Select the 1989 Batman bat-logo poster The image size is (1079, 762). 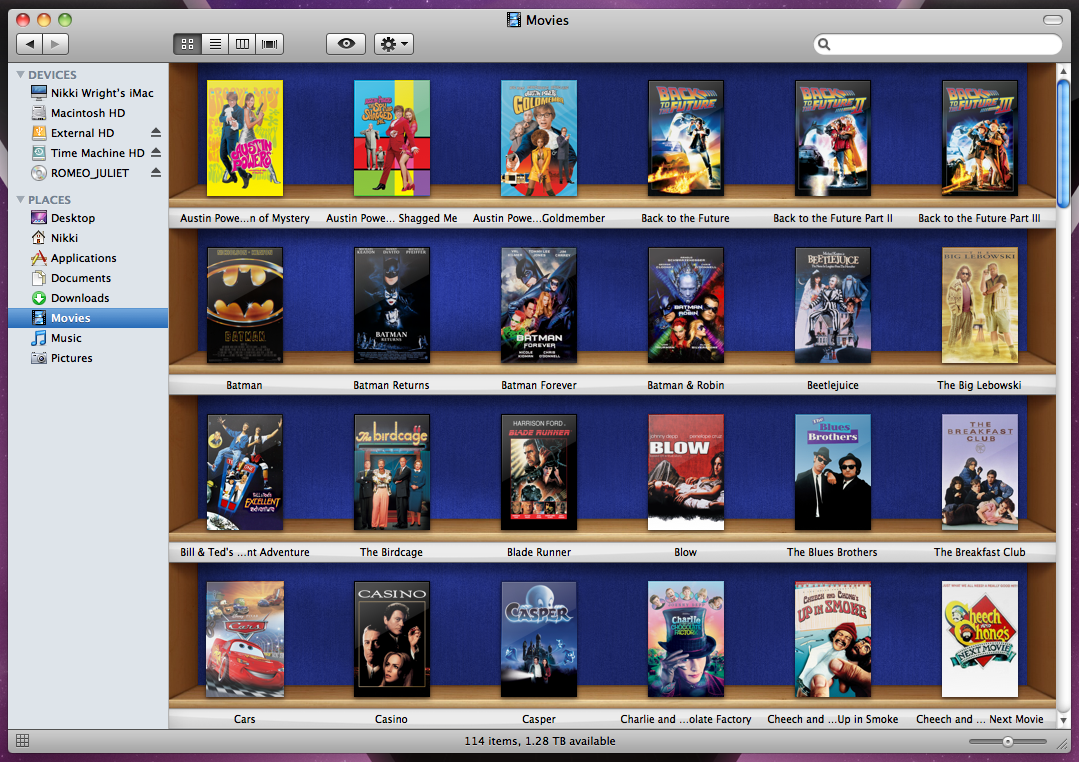click(x=244, y=305)
